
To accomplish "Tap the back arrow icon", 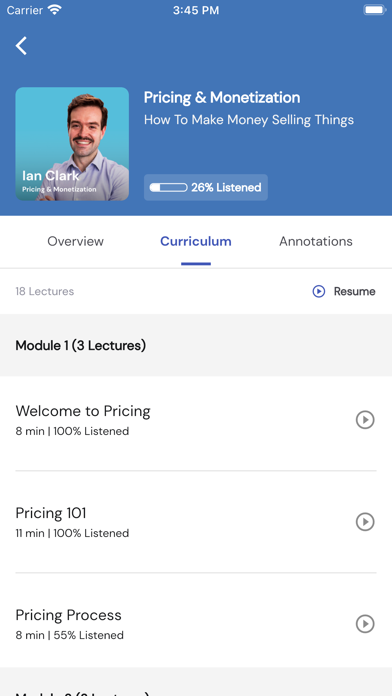I will pos(21,46).
